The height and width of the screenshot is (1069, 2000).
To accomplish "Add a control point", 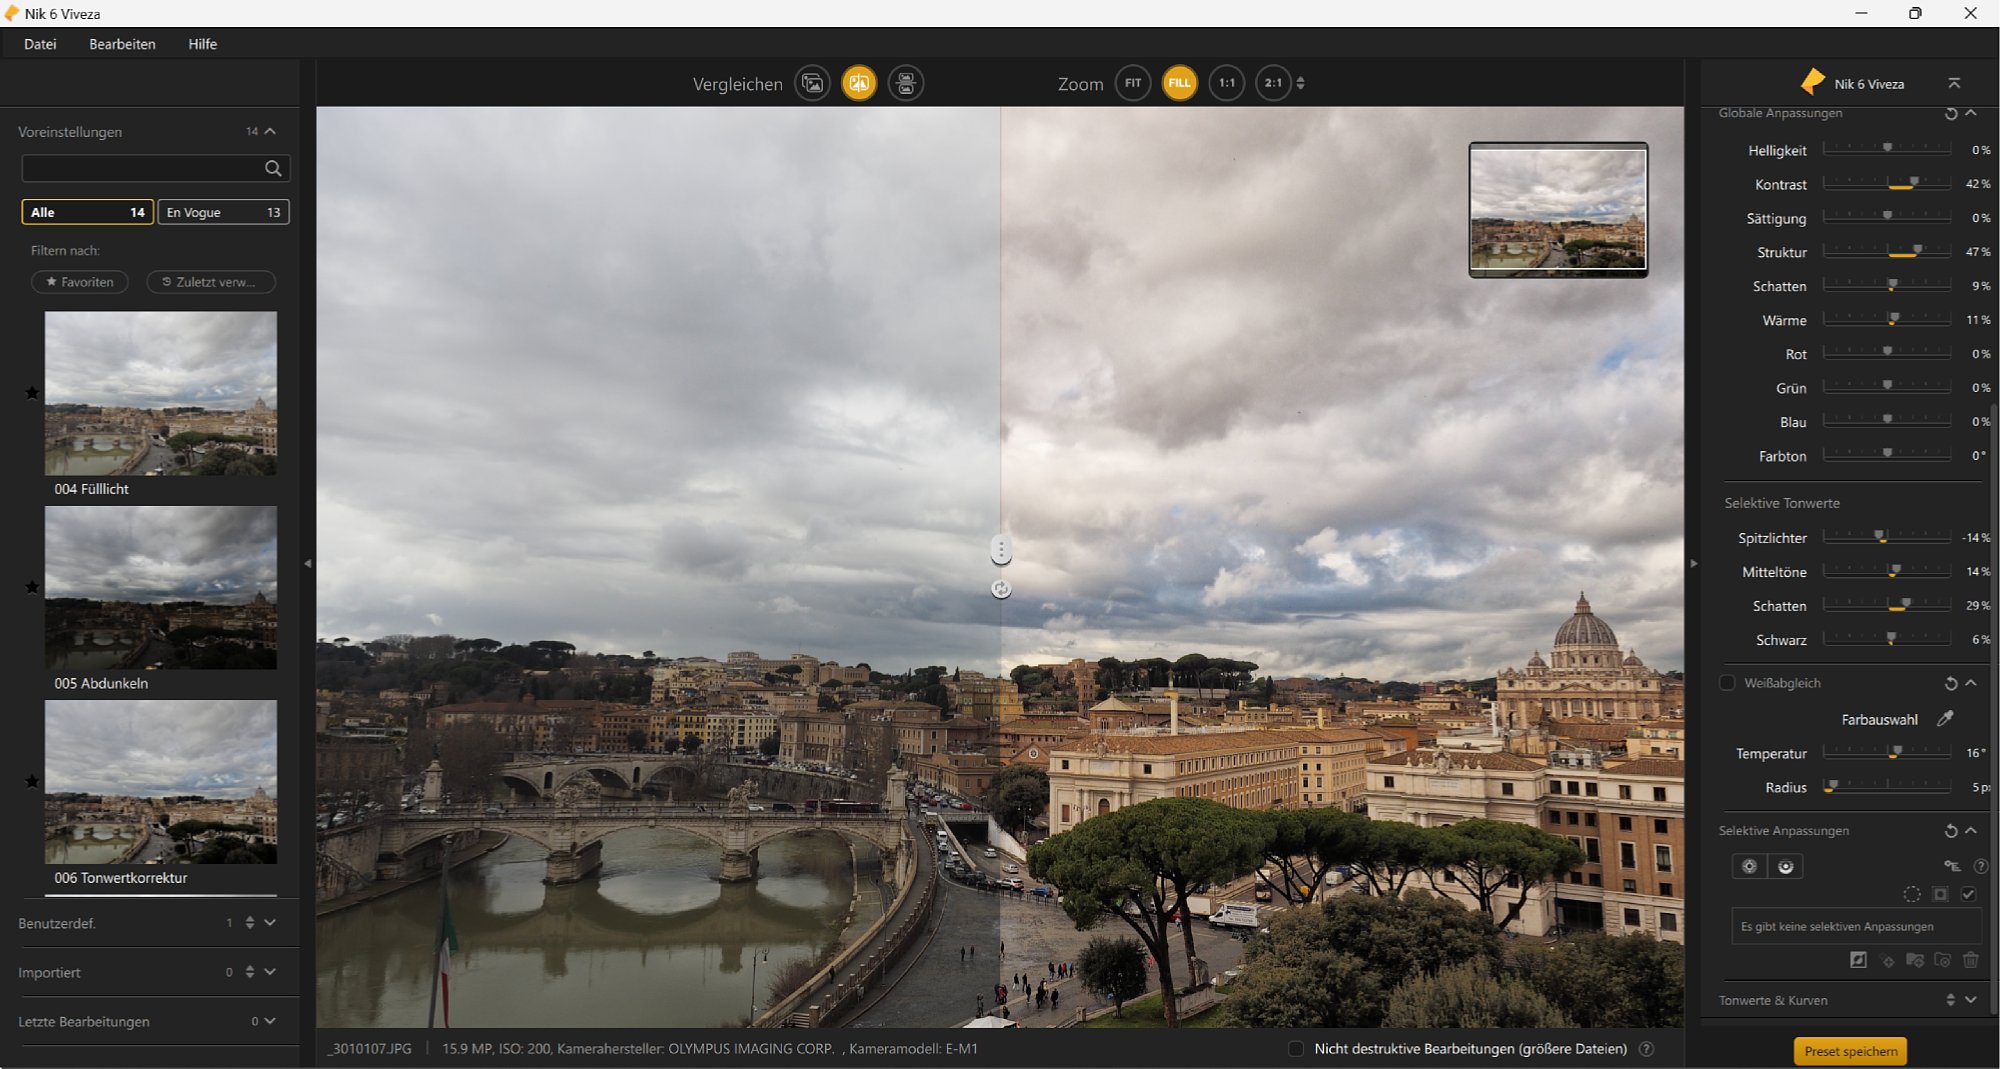I will (1749, 867).
